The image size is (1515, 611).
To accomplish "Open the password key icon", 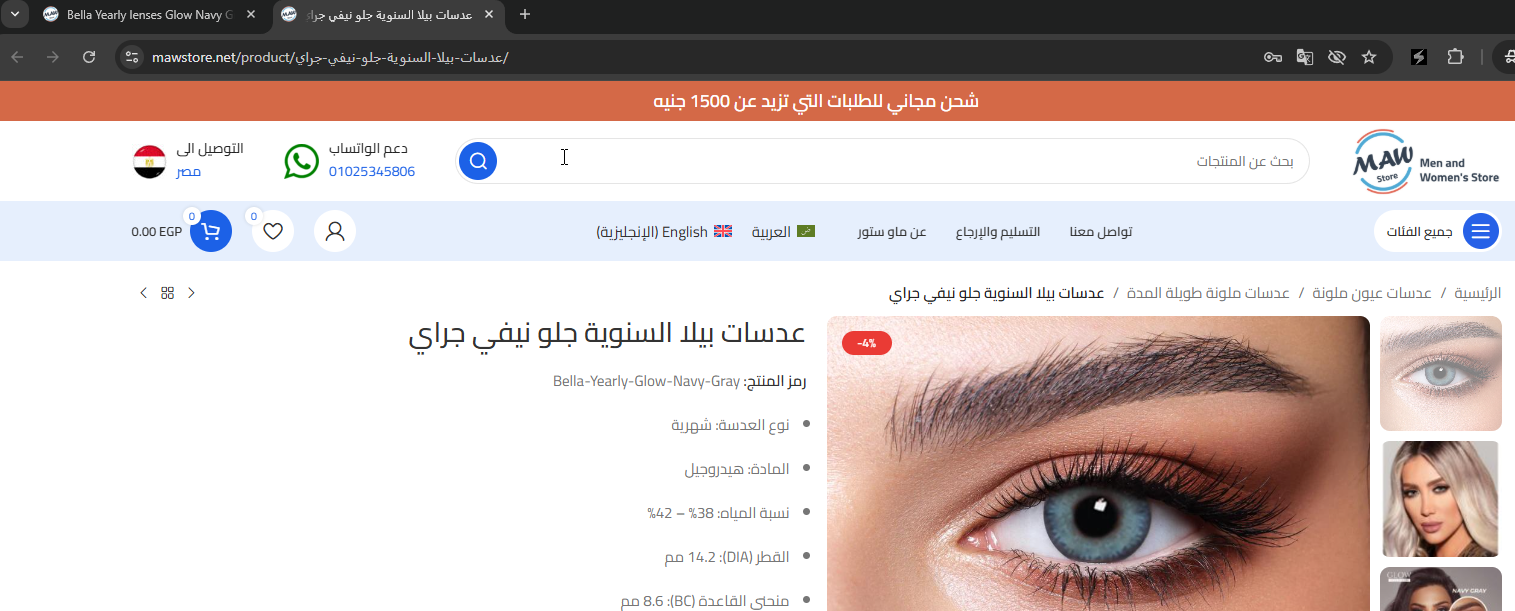I will click(x=1273, y=57).
